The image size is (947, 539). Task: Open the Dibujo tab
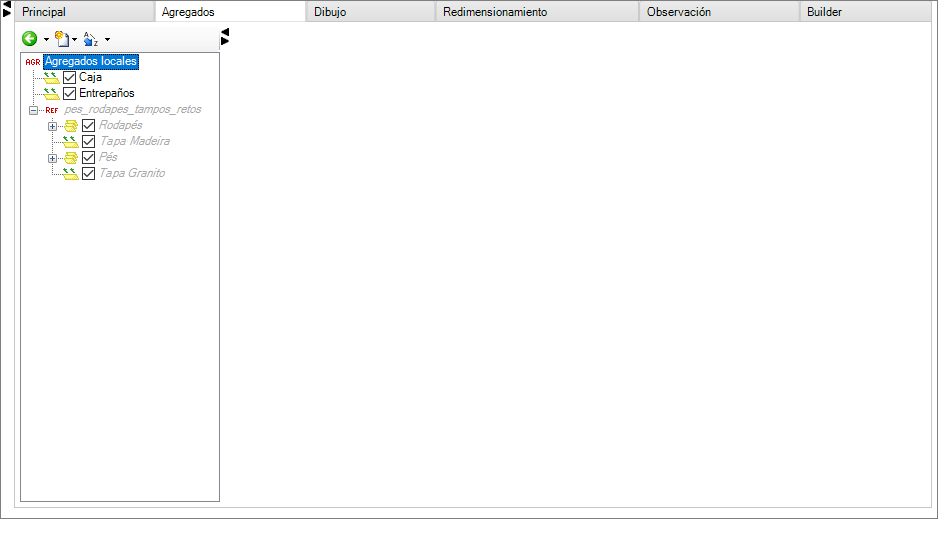371,11
